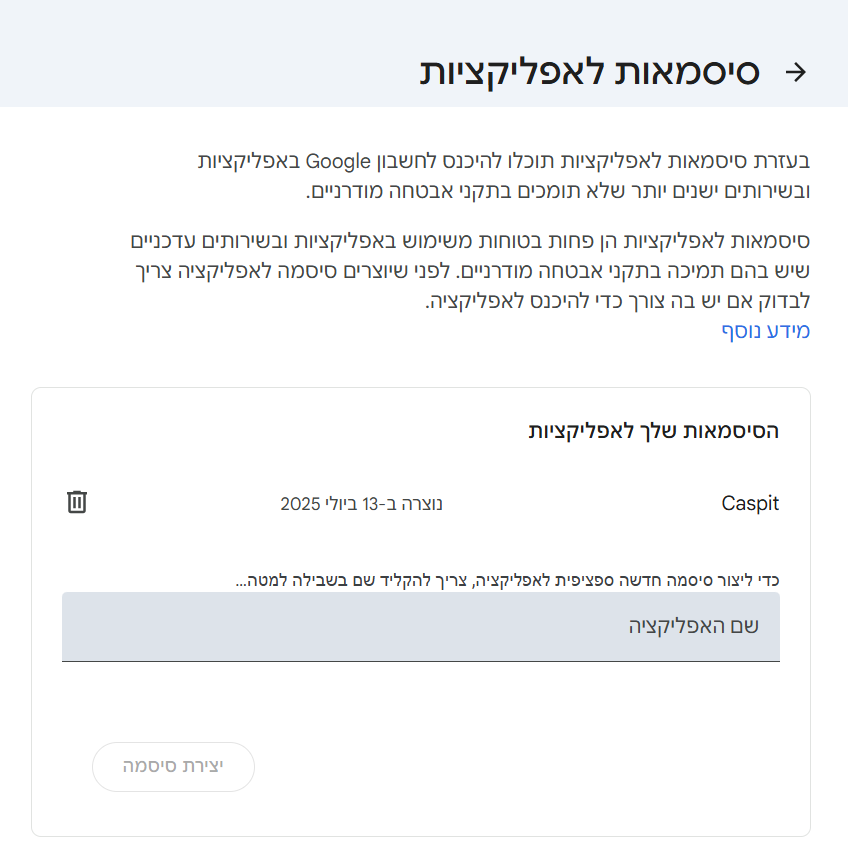Click the blank area right of create button
Image resolution: width=848 pixels, height=852 pixels.
coord(520,767)
